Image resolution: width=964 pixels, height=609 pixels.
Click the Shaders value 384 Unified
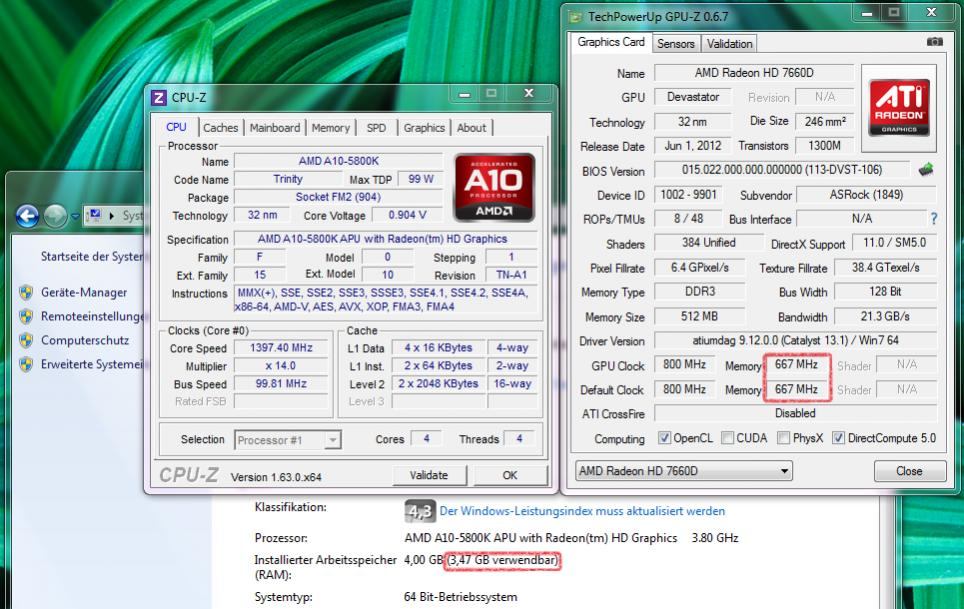[x=708, y=243]
